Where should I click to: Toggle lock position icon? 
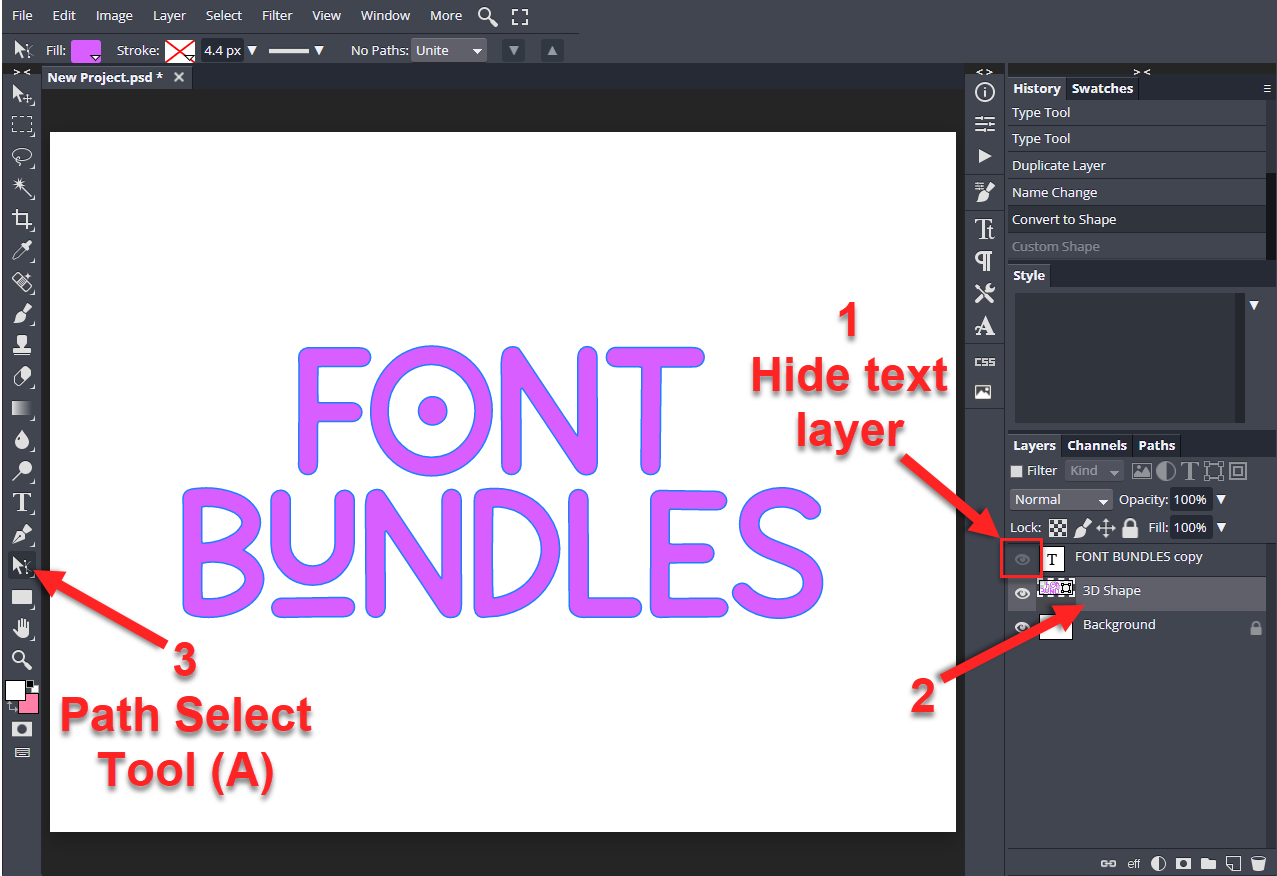(1106, 527)
